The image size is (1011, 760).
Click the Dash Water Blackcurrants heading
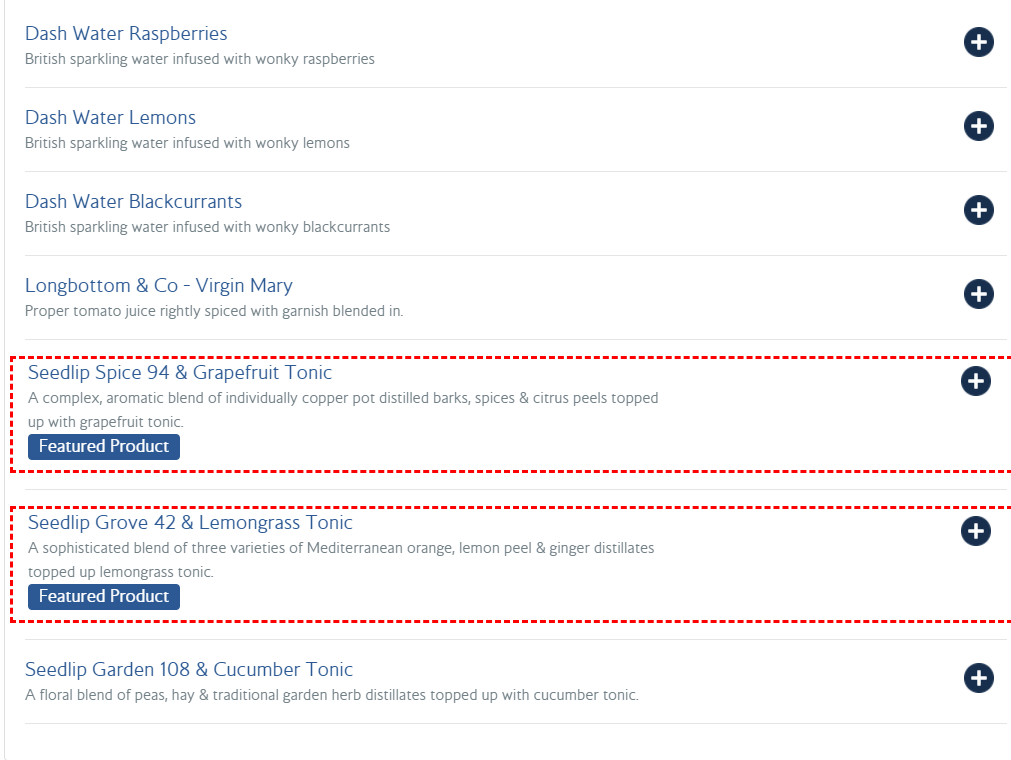pos(133,202)
